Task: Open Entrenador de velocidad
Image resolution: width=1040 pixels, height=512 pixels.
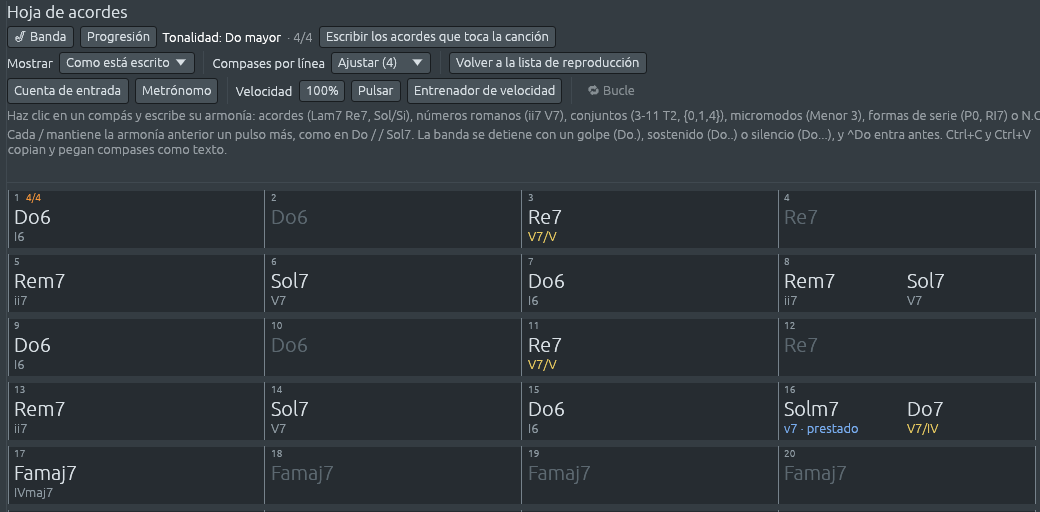Action: tap(484, 91)
